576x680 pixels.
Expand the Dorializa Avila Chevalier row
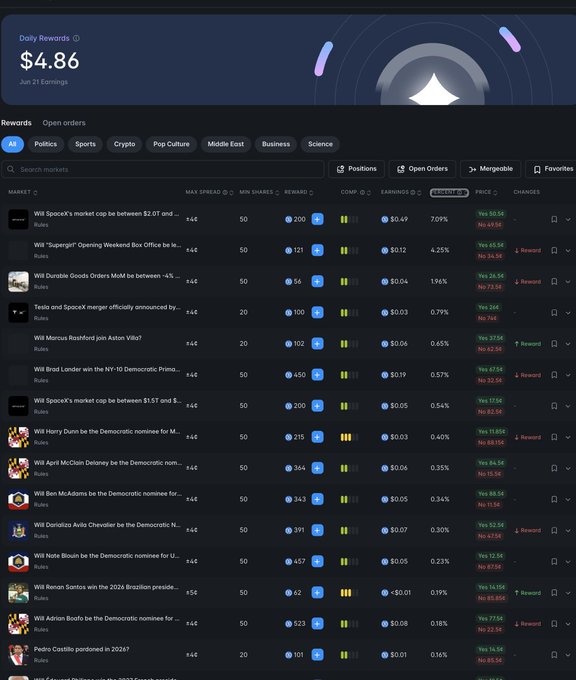point(568,530)
